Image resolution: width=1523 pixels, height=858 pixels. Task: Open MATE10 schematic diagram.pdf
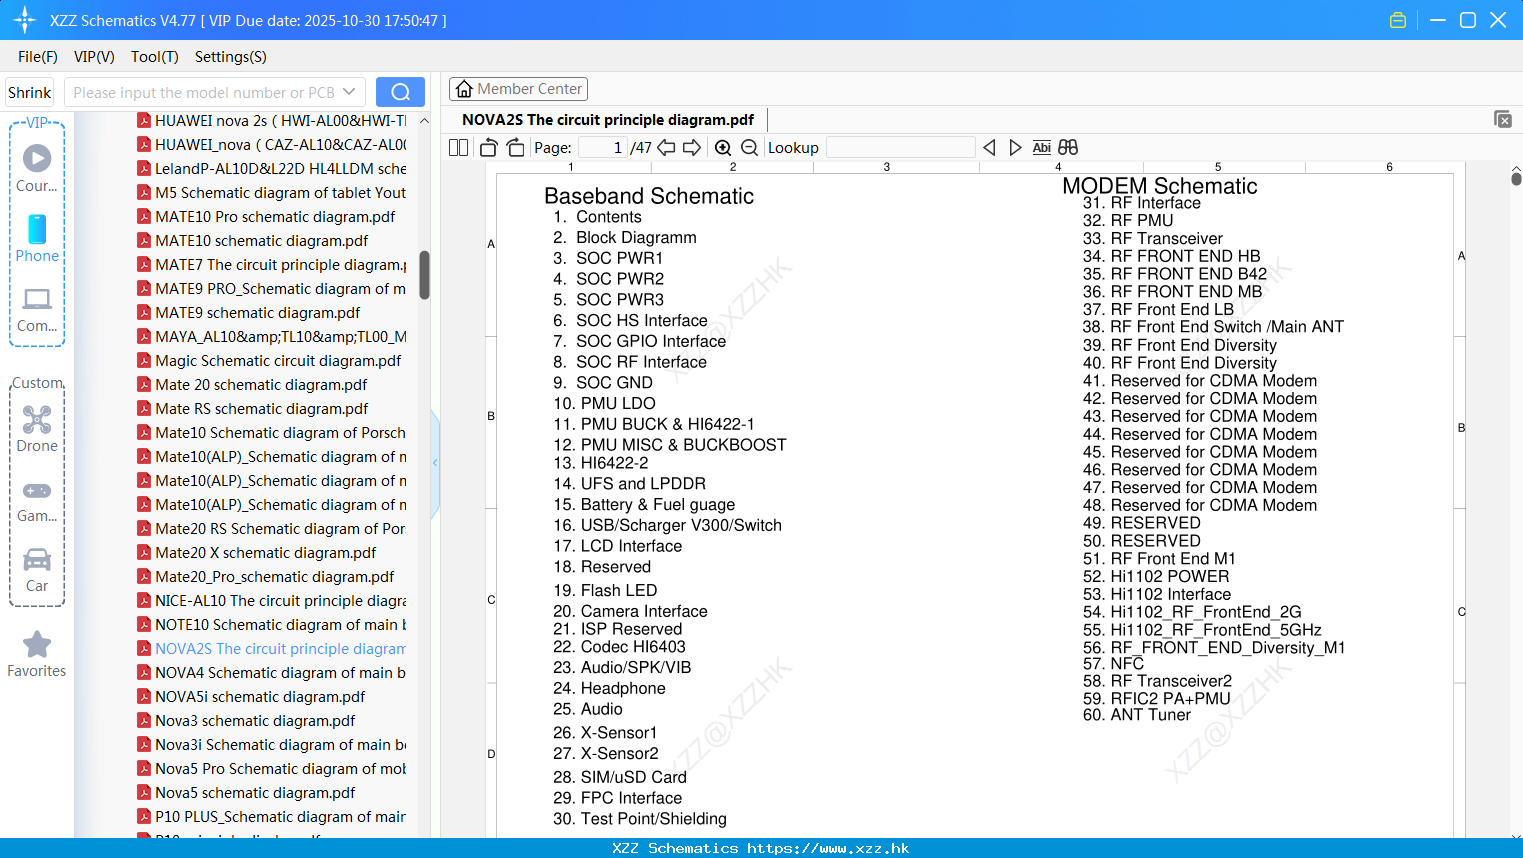[261, 241]
